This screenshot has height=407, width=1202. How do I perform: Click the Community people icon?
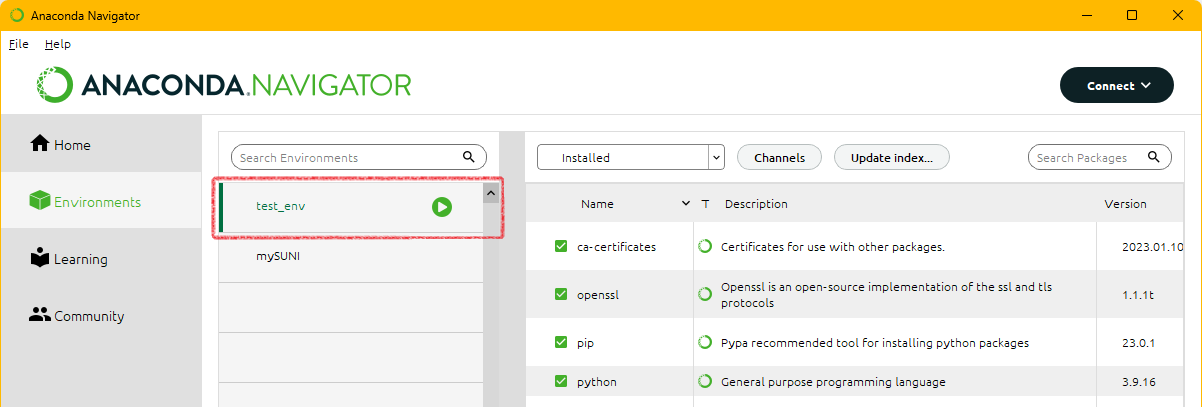point(40,315)
